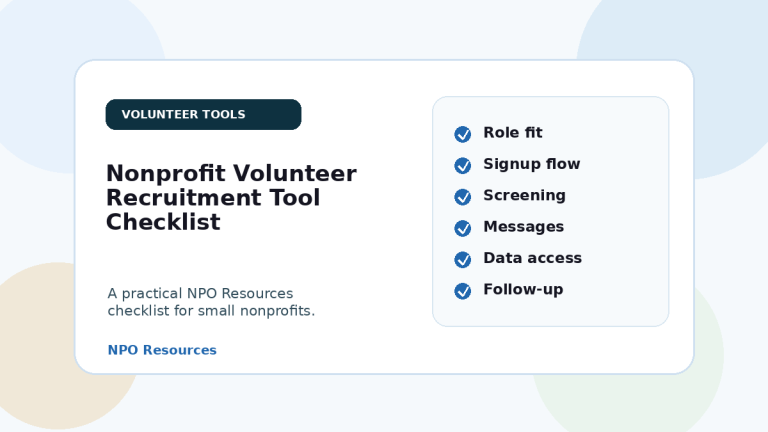768x432 pixels.
Task: Click the checkmark icon beside Signup flow
Action: [x=462, y=165]
